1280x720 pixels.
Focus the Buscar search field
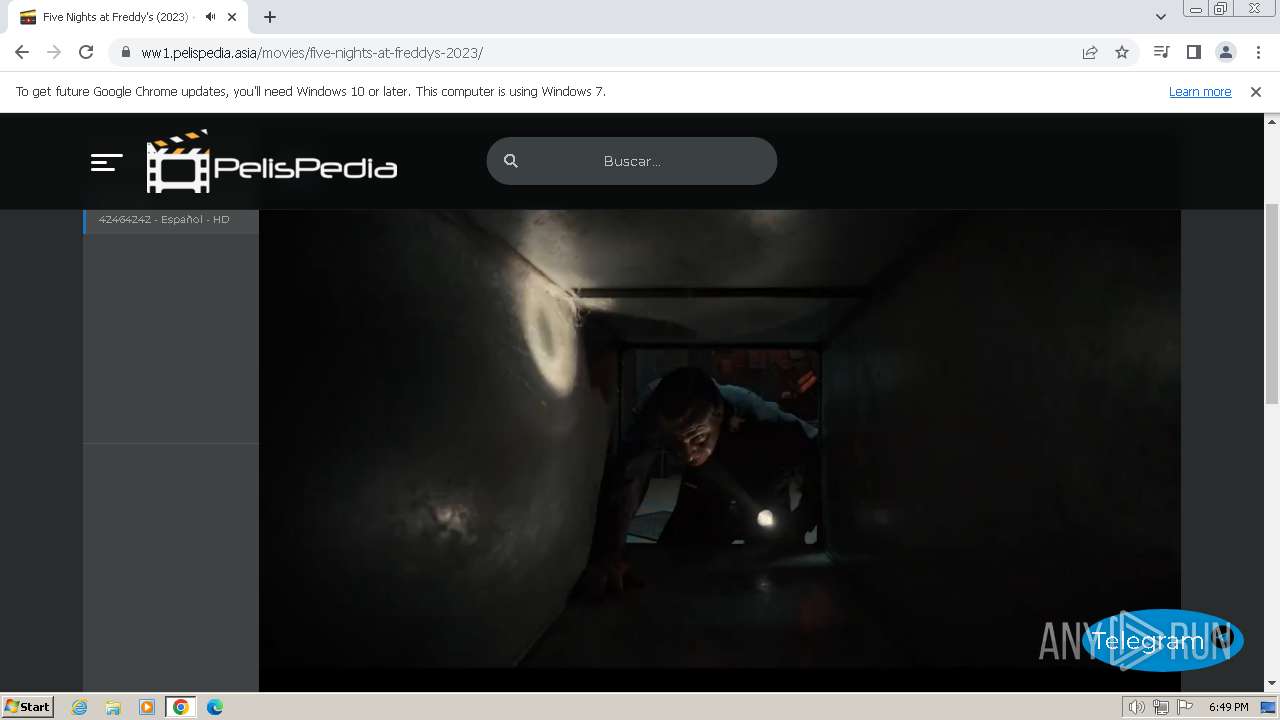632,161
